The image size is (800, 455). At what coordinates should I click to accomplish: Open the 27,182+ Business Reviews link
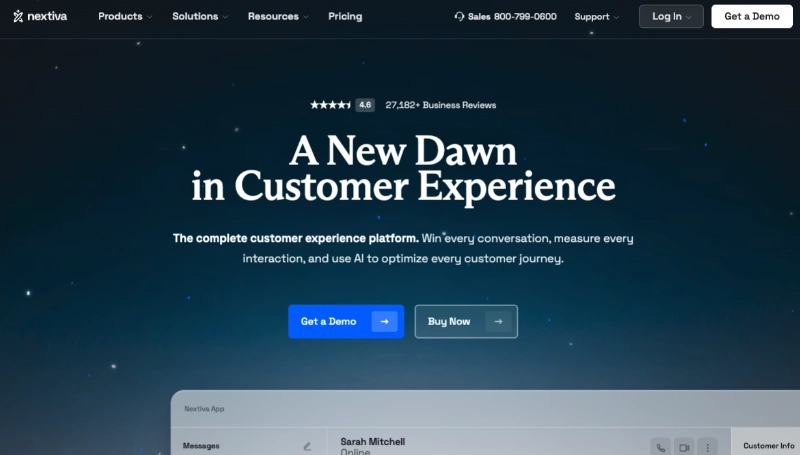pos(440,105)
